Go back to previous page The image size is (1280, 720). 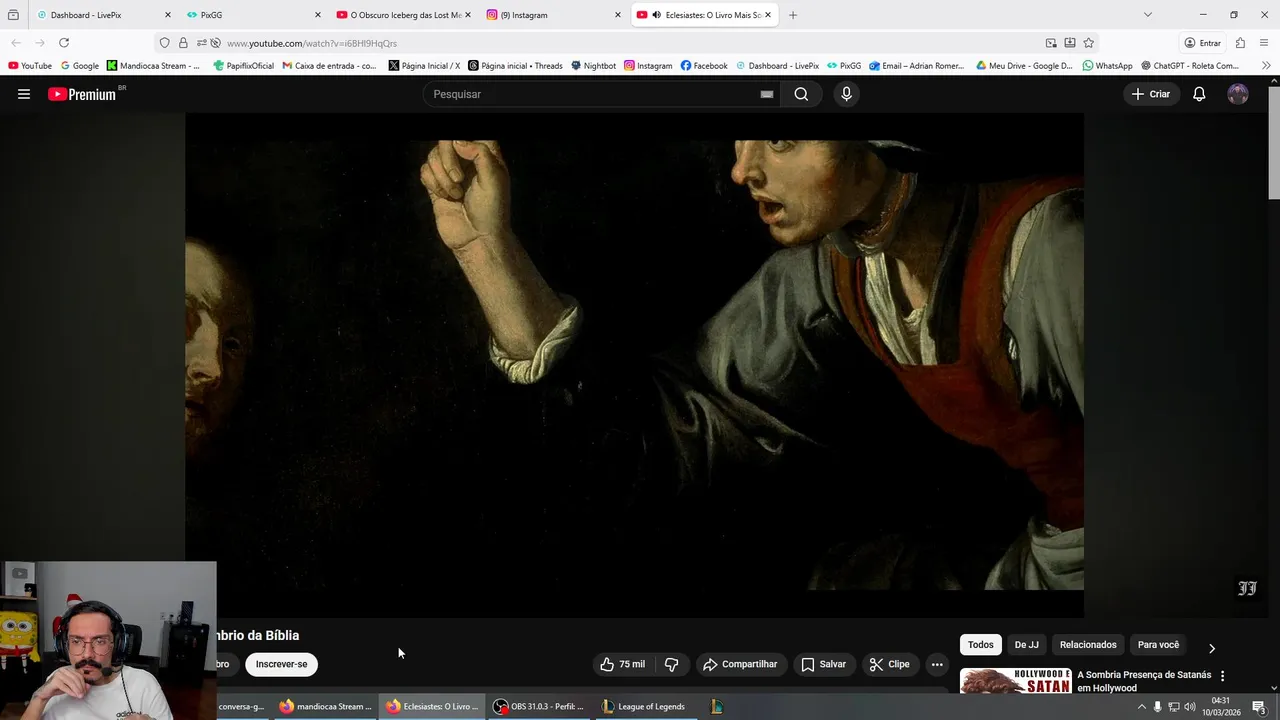tap(15, 43)
